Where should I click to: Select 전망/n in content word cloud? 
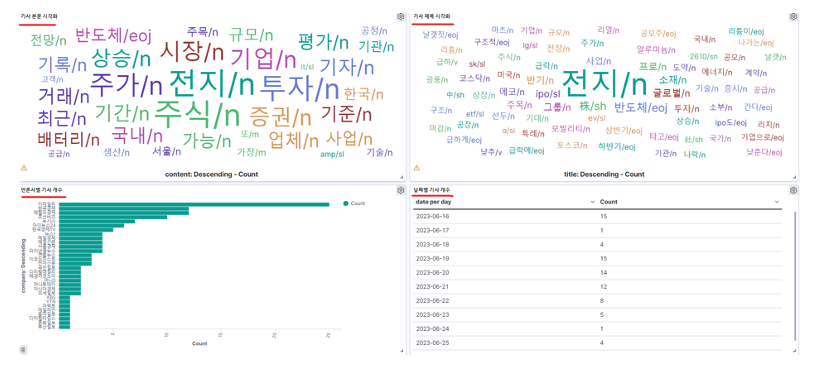coord(48,40)
